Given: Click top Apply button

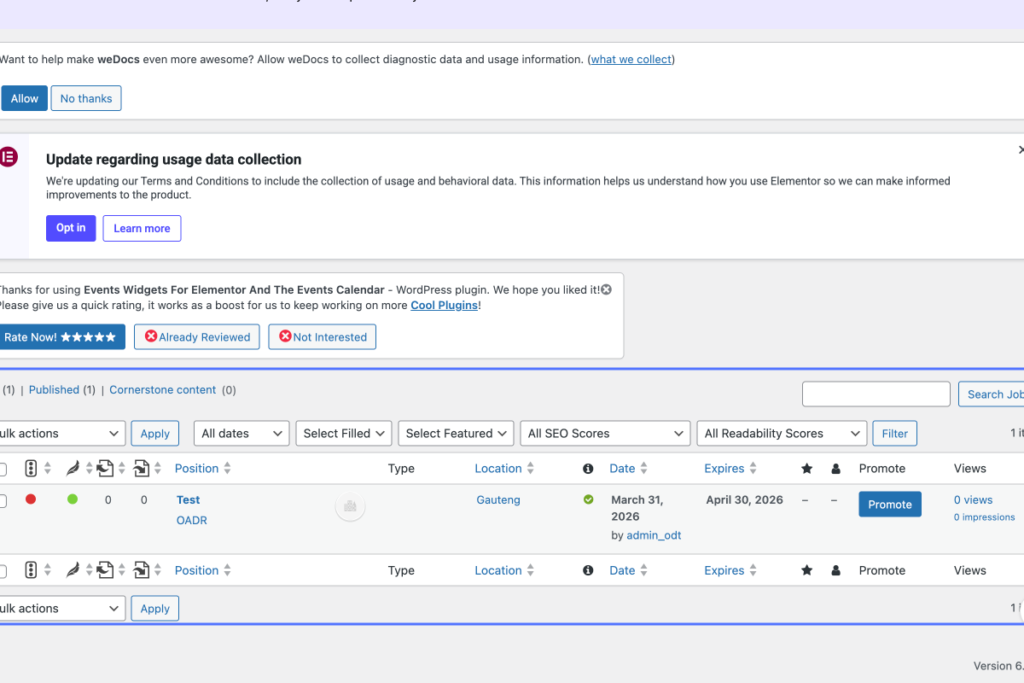Looking at the screenshot, I should pyautogui.click(x=155, y=434).
